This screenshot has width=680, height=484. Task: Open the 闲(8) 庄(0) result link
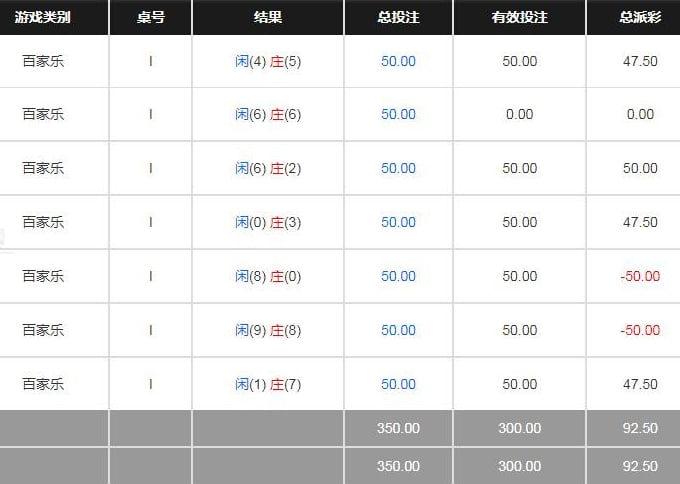[268, 277]
